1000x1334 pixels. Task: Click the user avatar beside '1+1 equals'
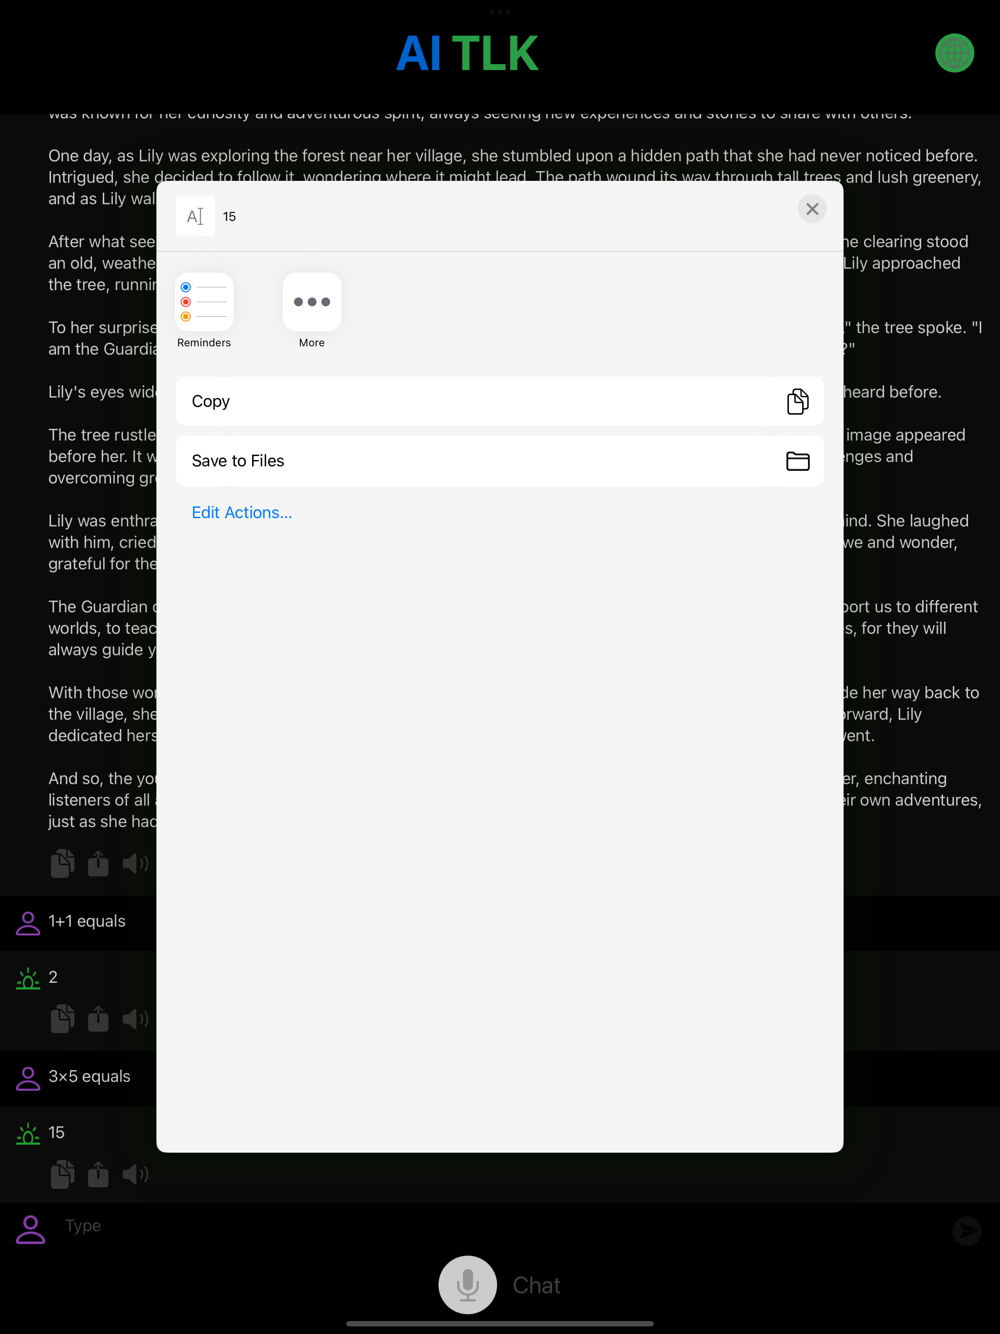28,922
